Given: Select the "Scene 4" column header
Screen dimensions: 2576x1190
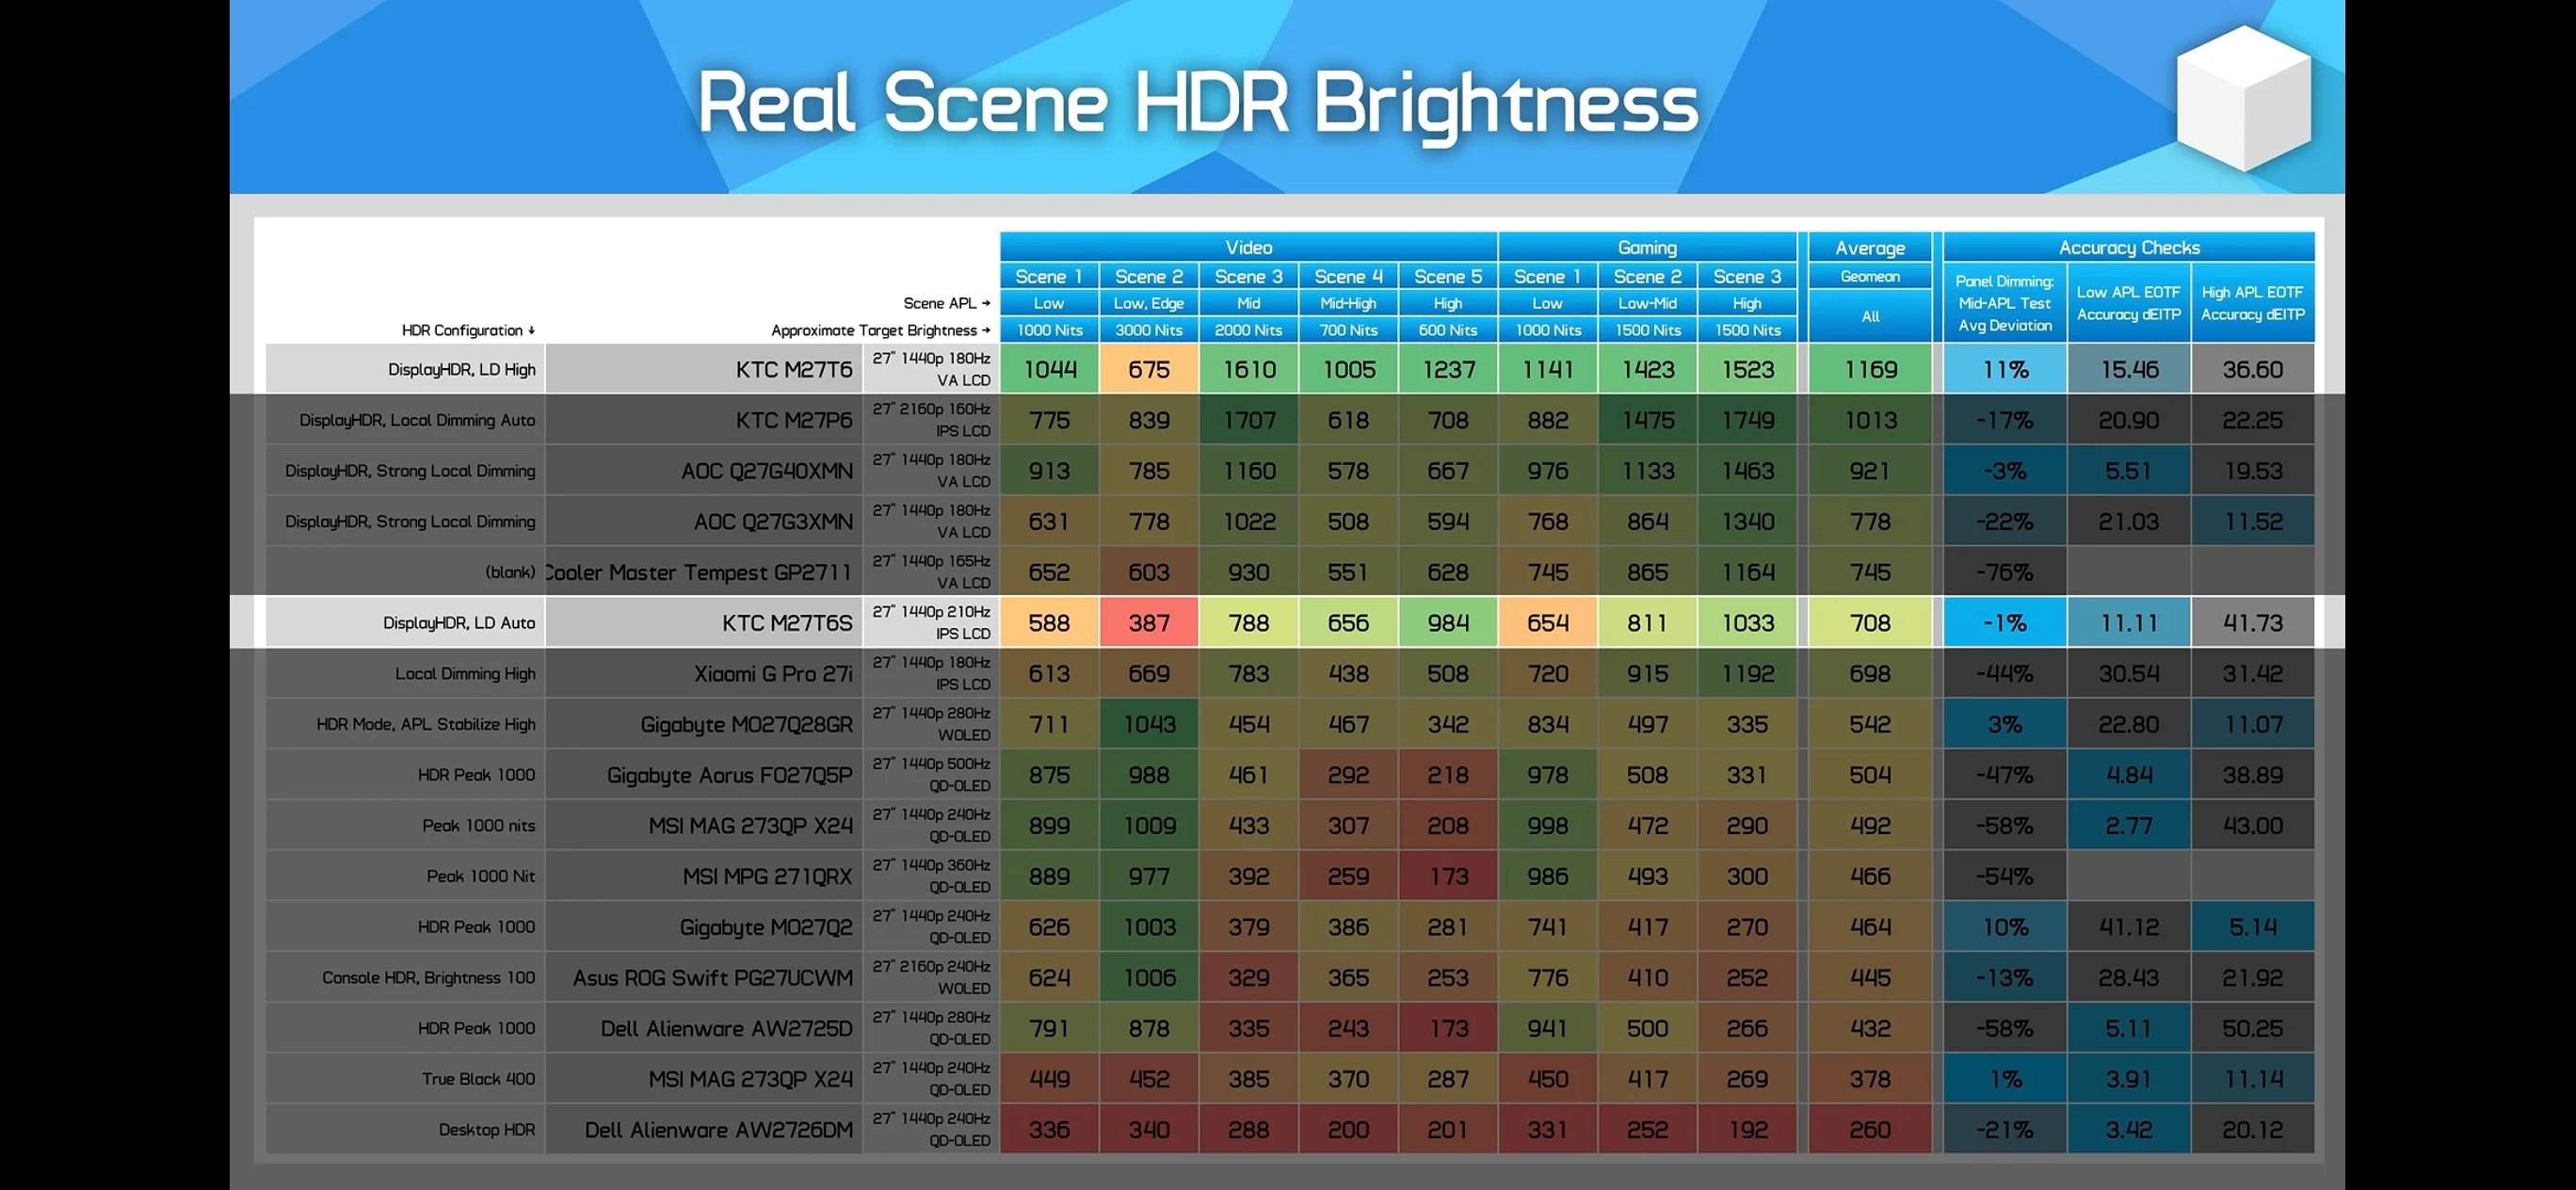Looking at the screenshot, I should tap(1348, 276).
